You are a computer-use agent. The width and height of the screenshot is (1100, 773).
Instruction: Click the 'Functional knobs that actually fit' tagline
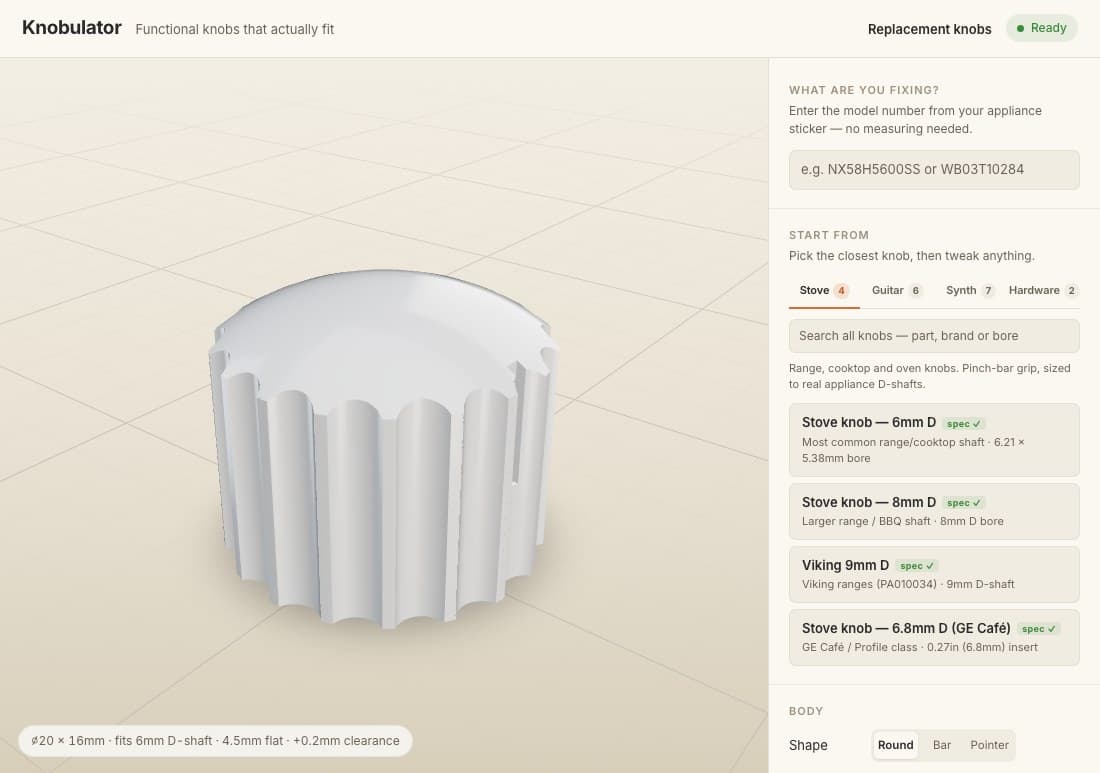[234, 29]
